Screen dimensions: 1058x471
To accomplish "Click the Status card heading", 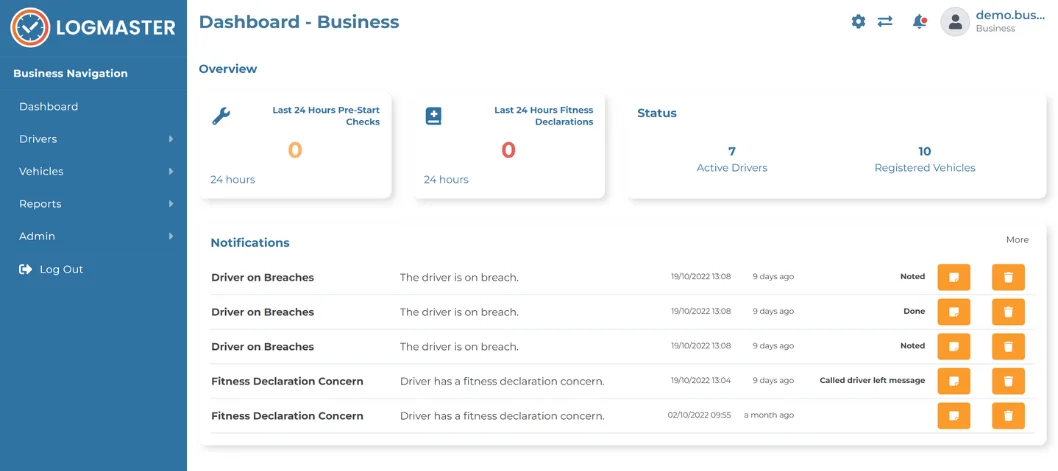I will (657, 113).
